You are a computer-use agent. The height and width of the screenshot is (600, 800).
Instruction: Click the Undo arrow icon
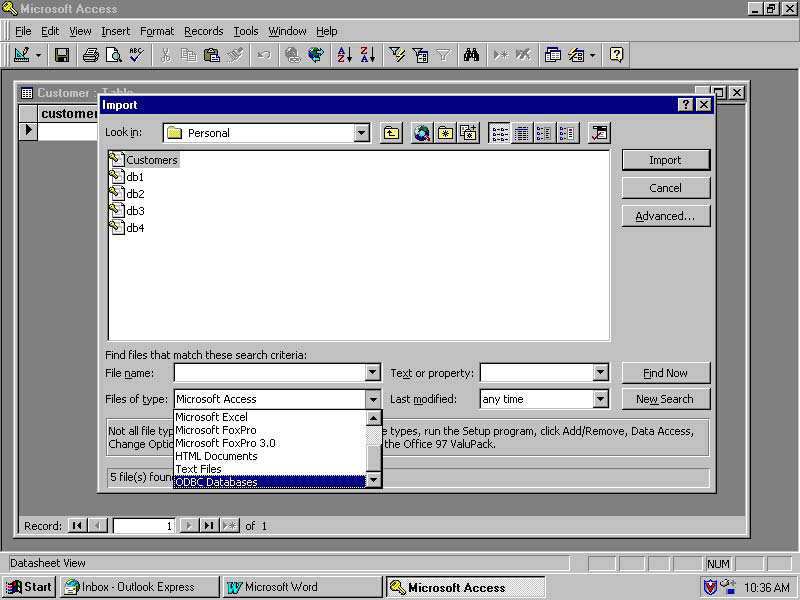tap(264, 55)
